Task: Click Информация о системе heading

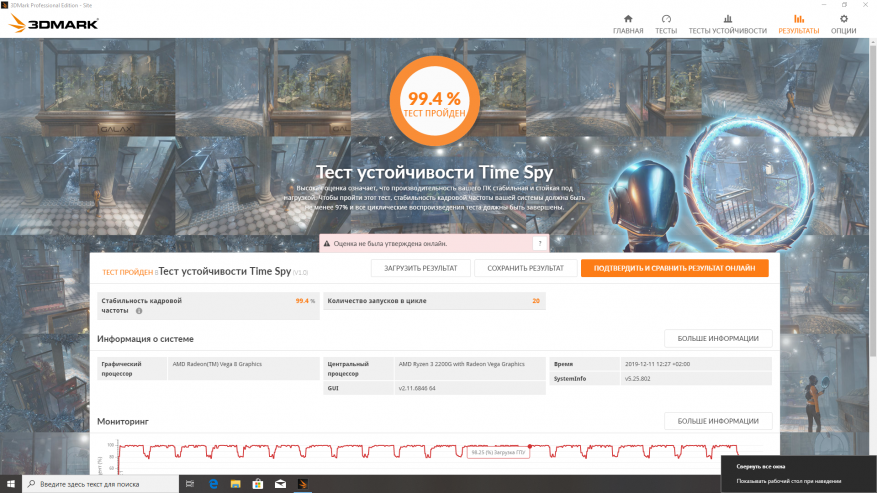Action: (145, 339)
